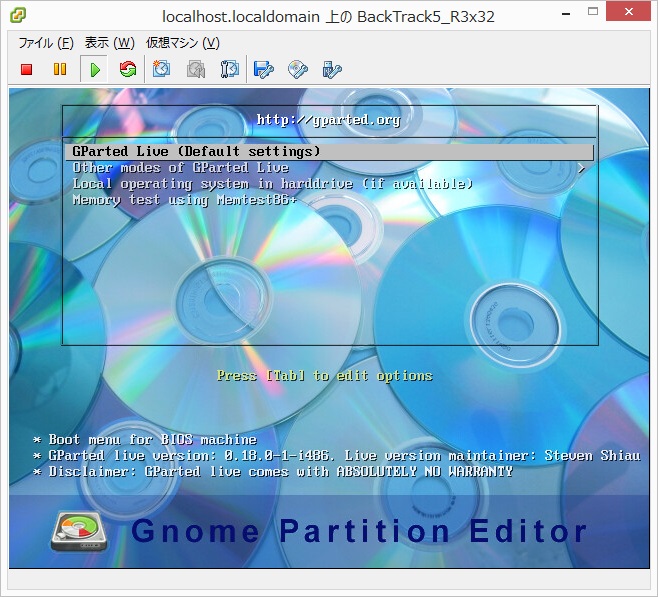This screenshot has width=658, height=597.
Task: Click the USB device connect icon
Action: (x=332, y=70)
